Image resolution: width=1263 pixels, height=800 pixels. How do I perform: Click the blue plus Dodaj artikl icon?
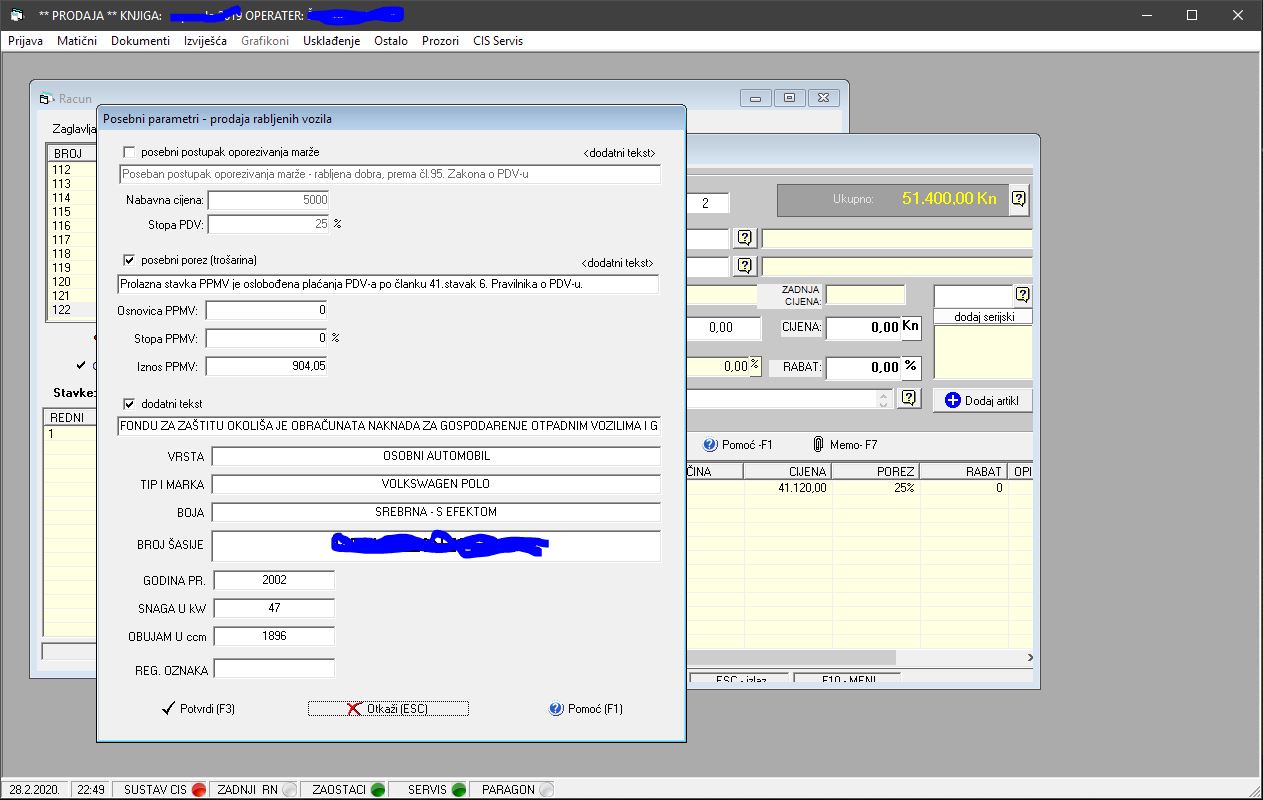(952, 400)
